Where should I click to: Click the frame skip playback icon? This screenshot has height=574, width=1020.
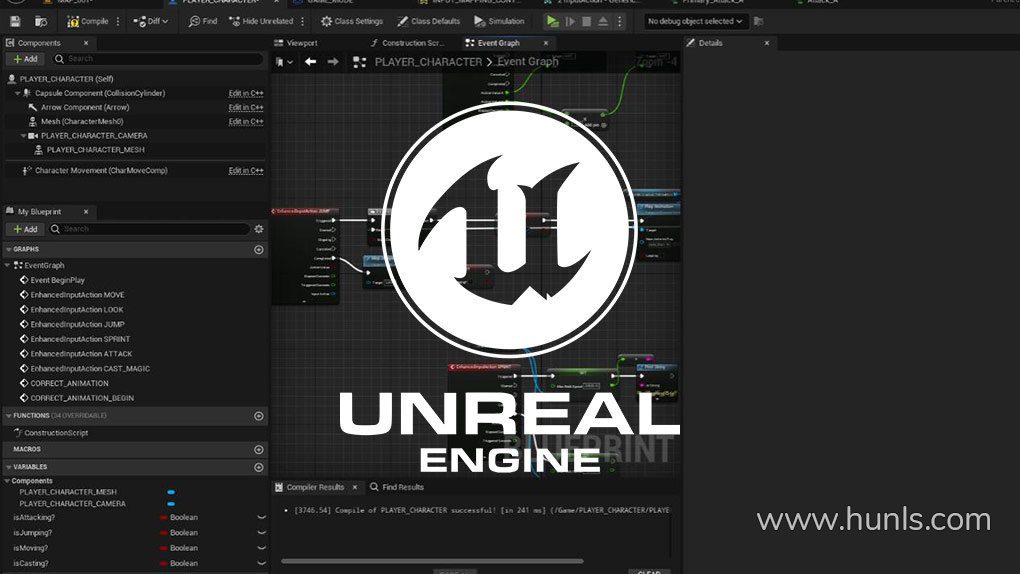tap(570, 21)
